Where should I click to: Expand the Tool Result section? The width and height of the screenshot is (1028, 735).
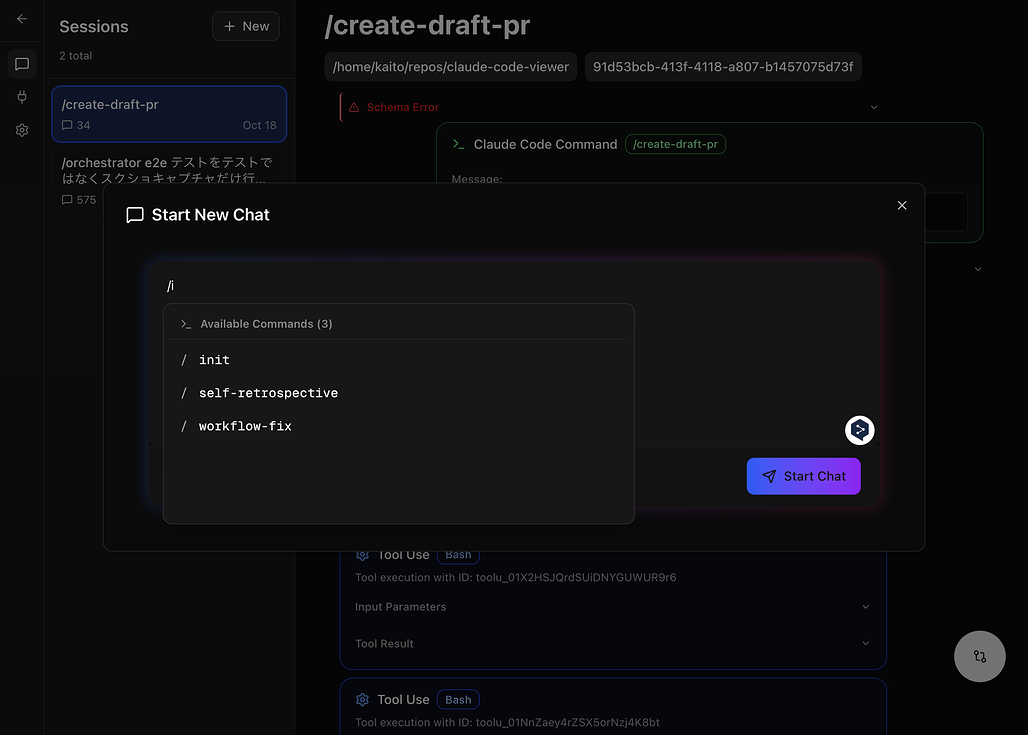865,644
